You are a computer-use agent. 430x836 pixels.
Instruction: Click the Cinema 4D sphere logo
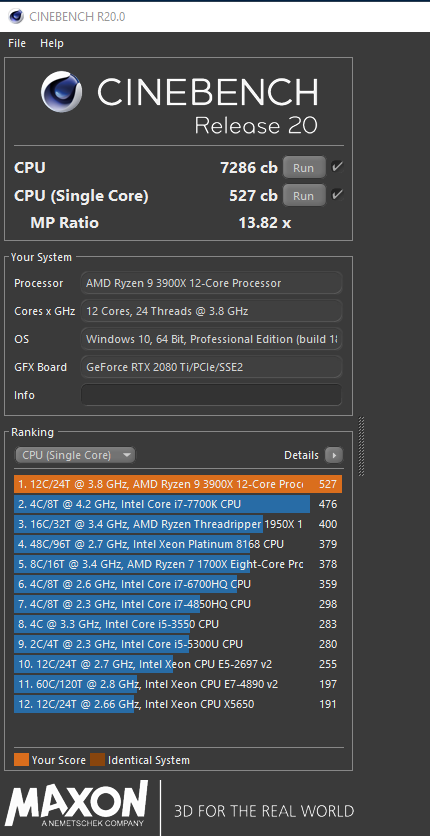point(62,92)
